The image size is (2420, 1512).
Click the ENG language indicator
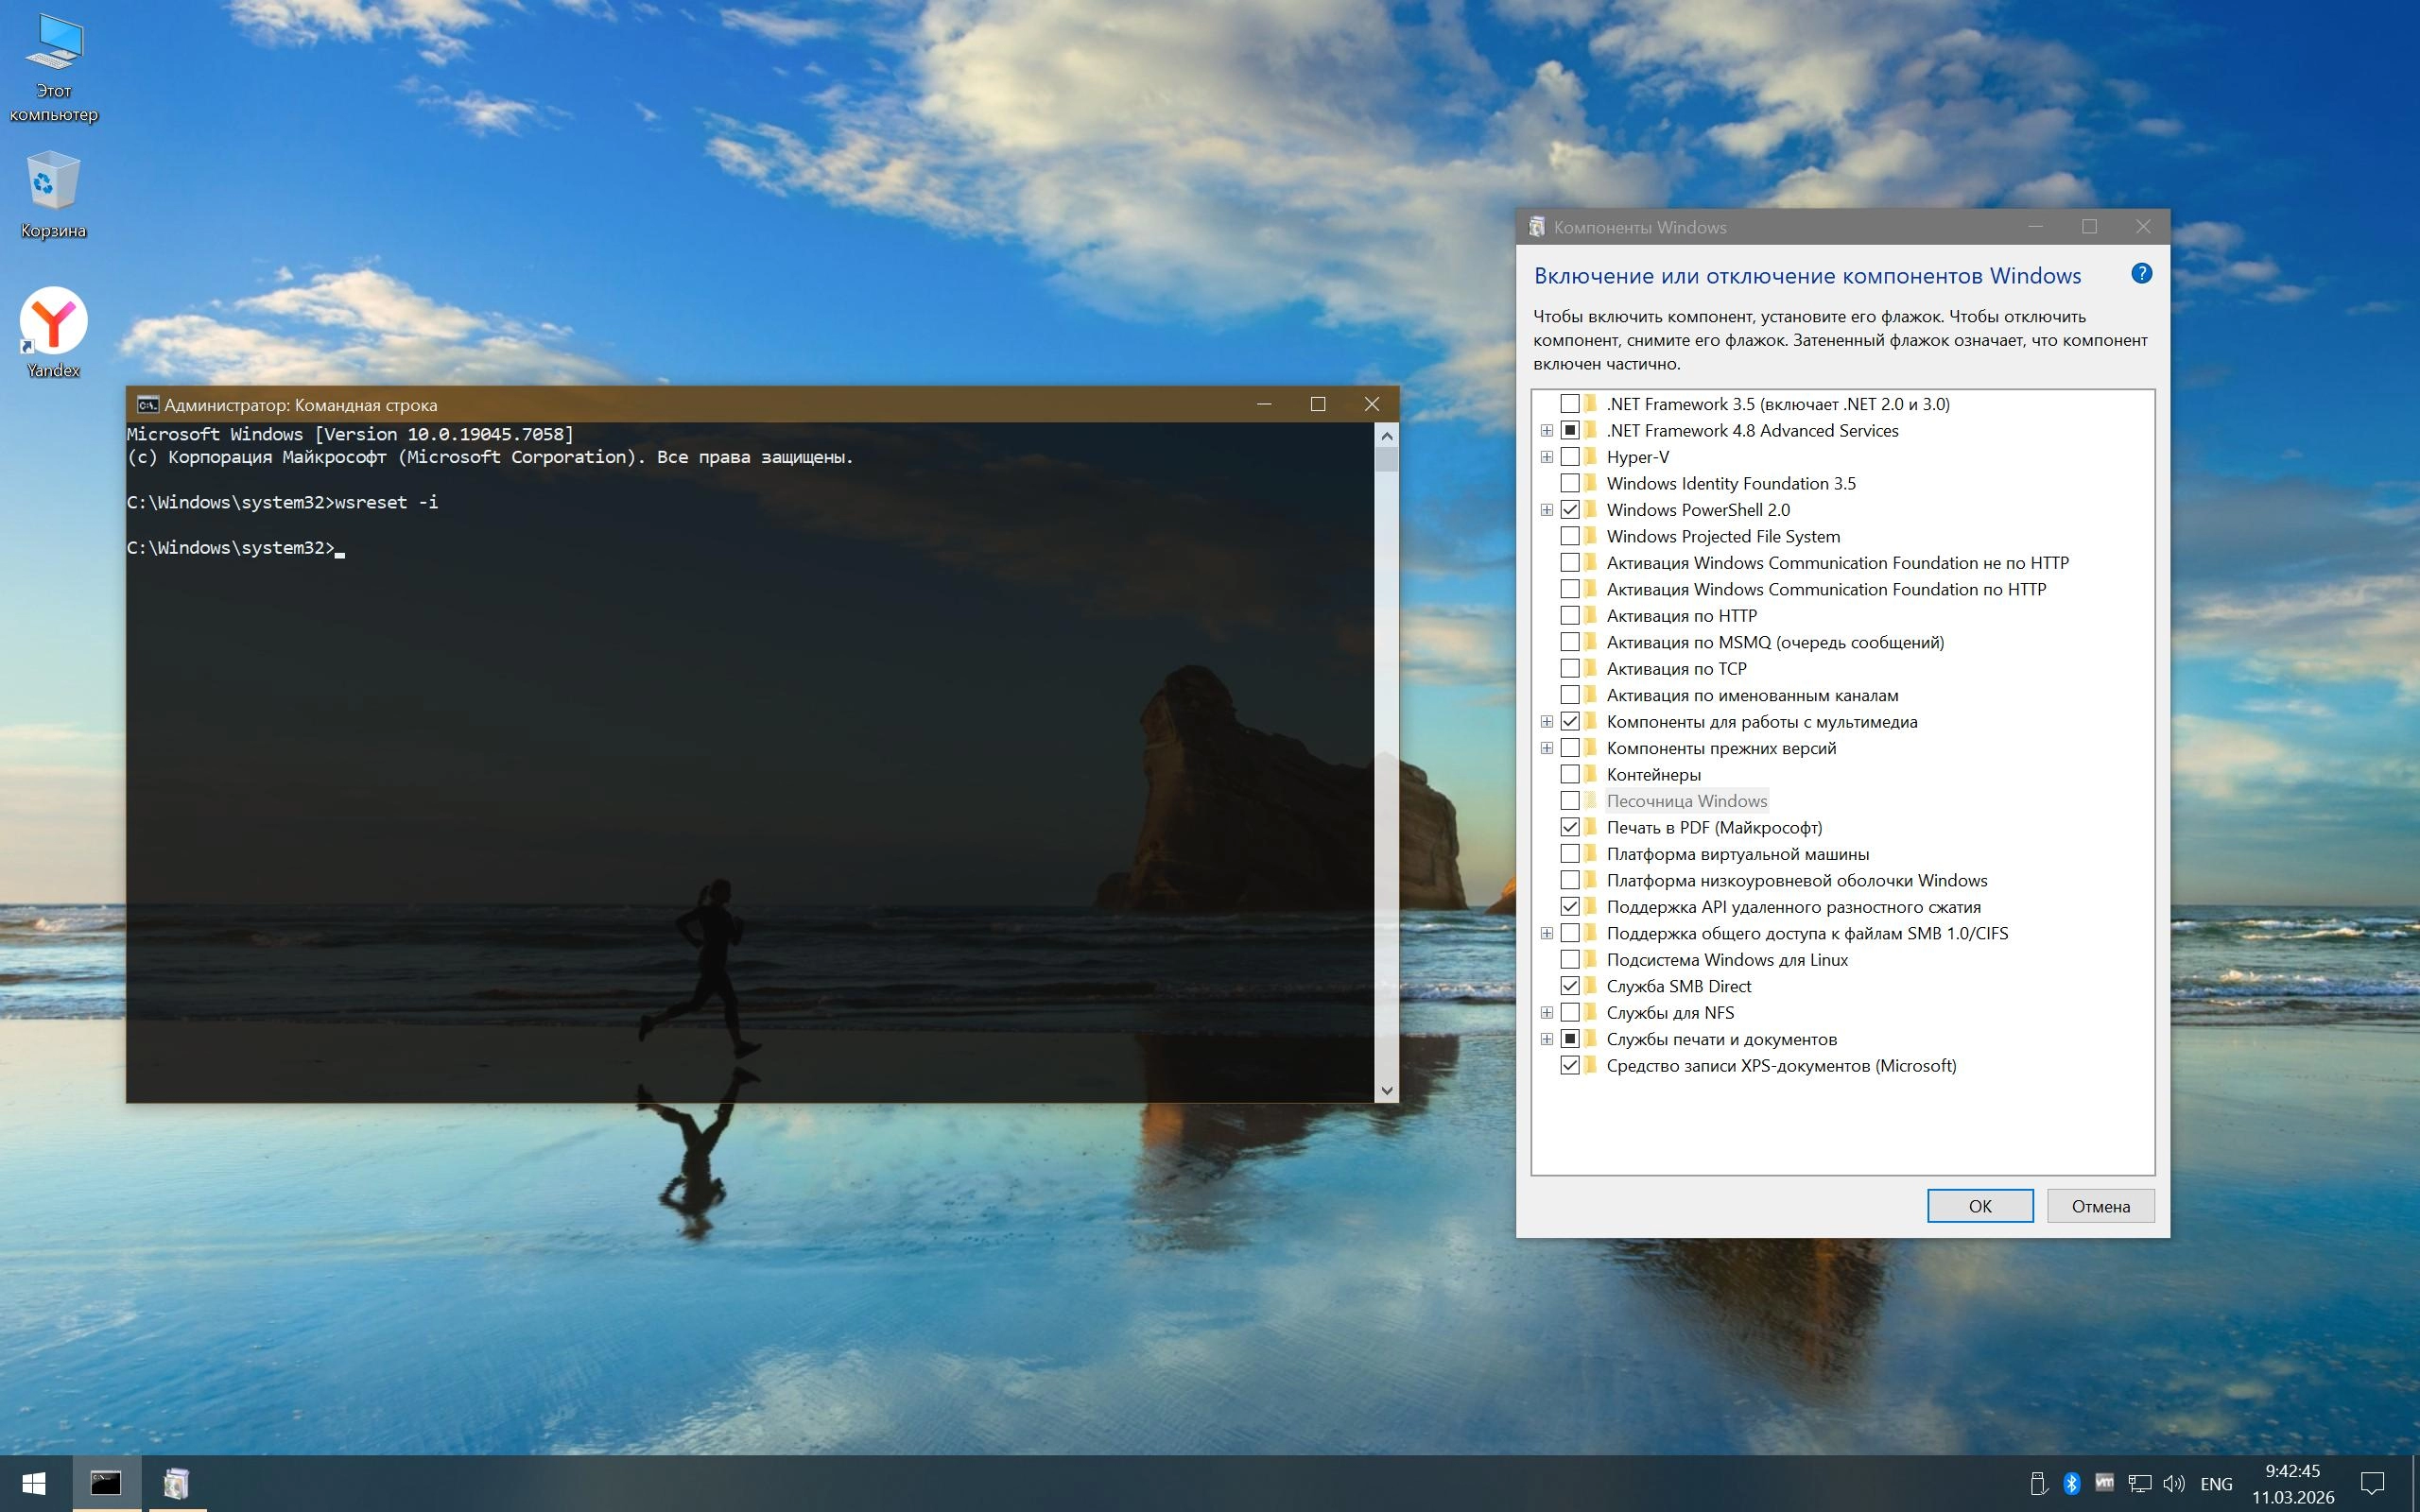tap(2216, 1484)
